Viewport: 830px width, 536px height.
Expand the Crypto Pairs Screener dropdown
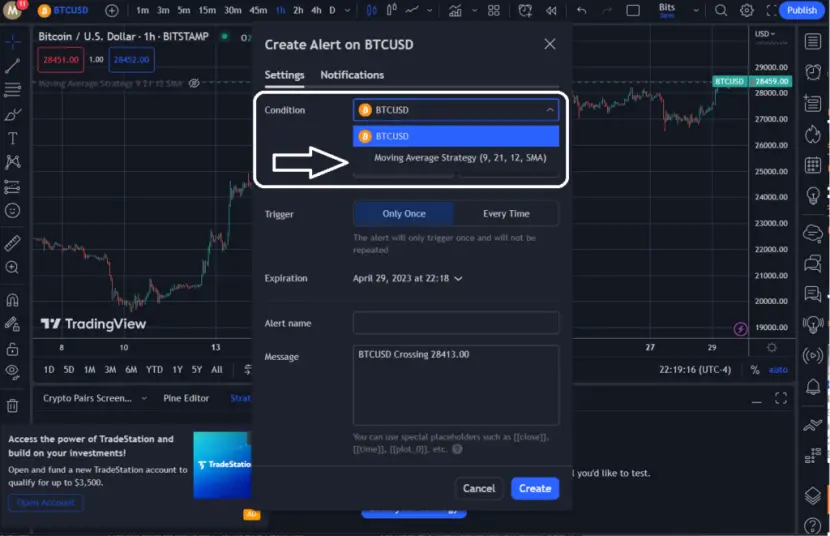[144, 398]
